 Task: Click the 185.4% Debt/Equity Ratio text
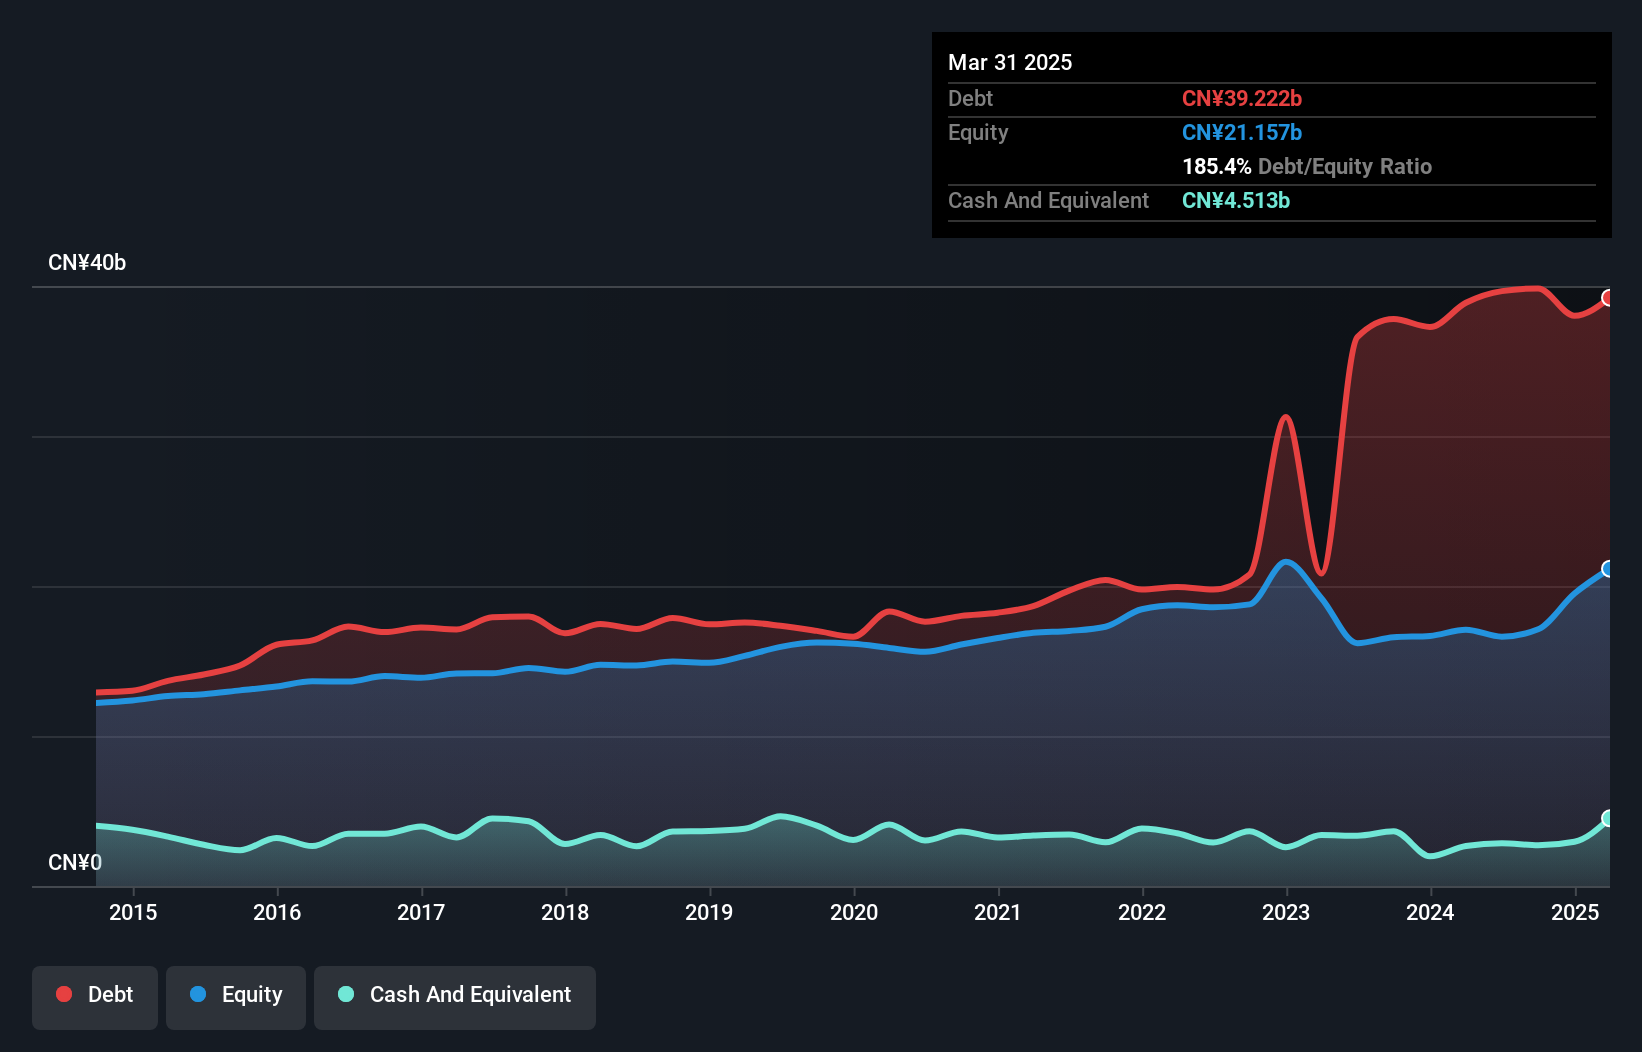point(1307,167)
